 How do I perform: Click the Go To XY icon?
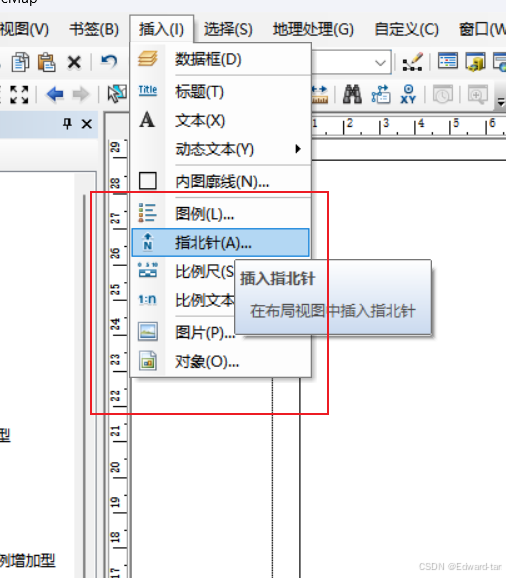408,94
